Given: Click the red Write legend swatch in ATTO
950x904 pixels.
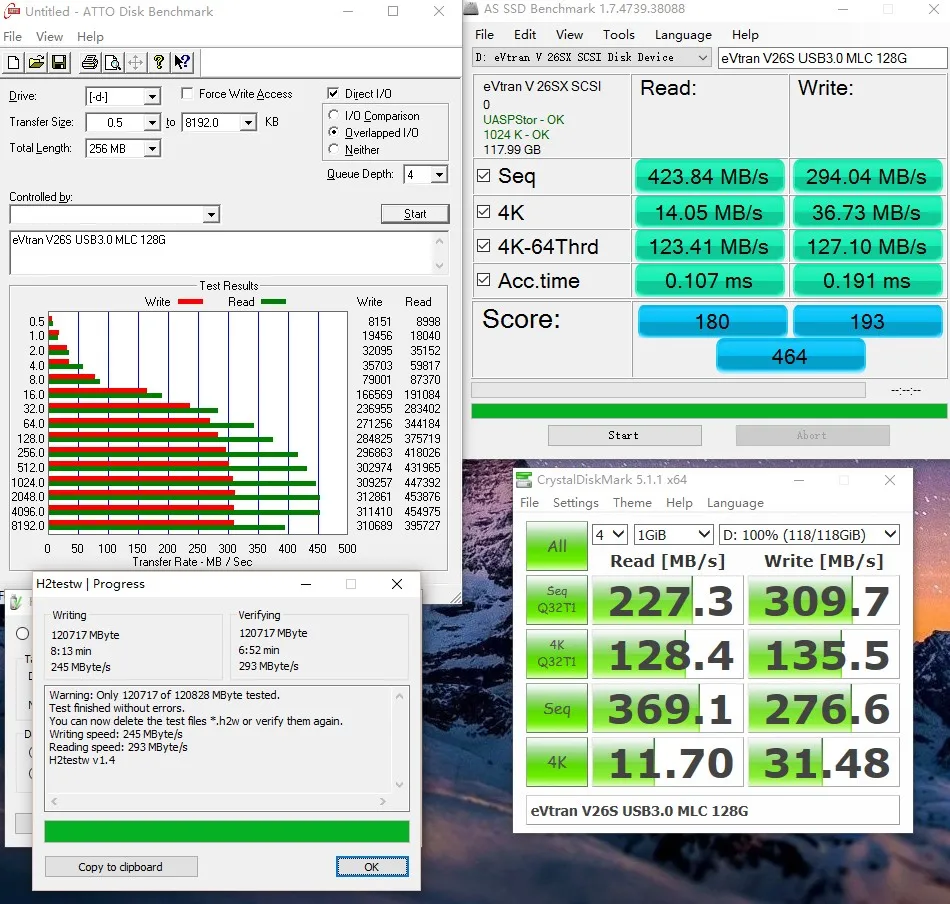Looking at the screenshot, I should pyautogui.click(x=190, y=301).
